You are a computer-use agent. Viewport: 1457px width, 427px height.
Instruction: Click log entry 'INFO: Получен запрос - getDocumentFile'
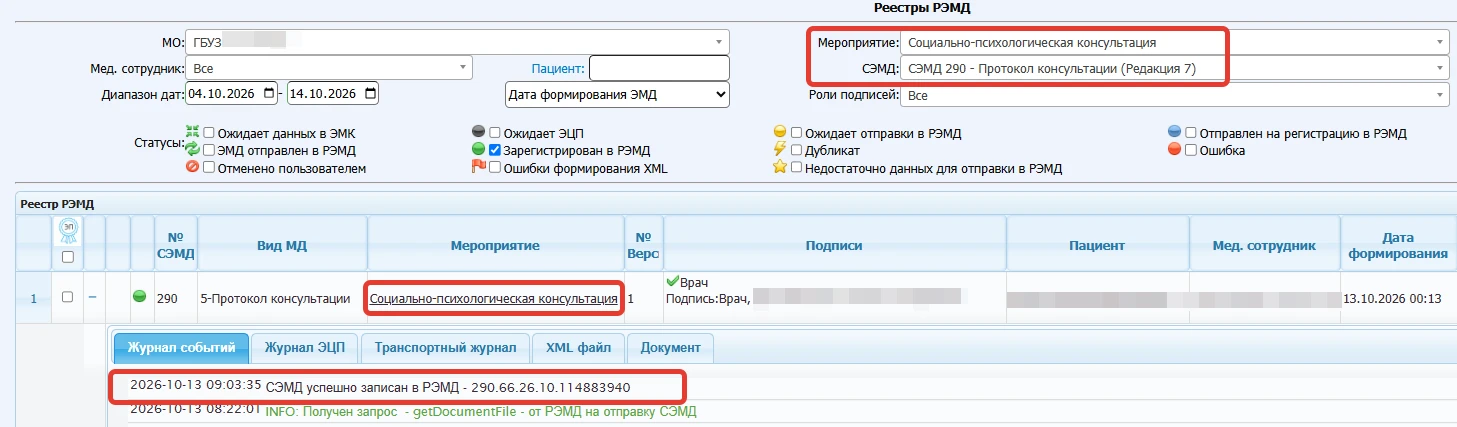pos(480,411)
